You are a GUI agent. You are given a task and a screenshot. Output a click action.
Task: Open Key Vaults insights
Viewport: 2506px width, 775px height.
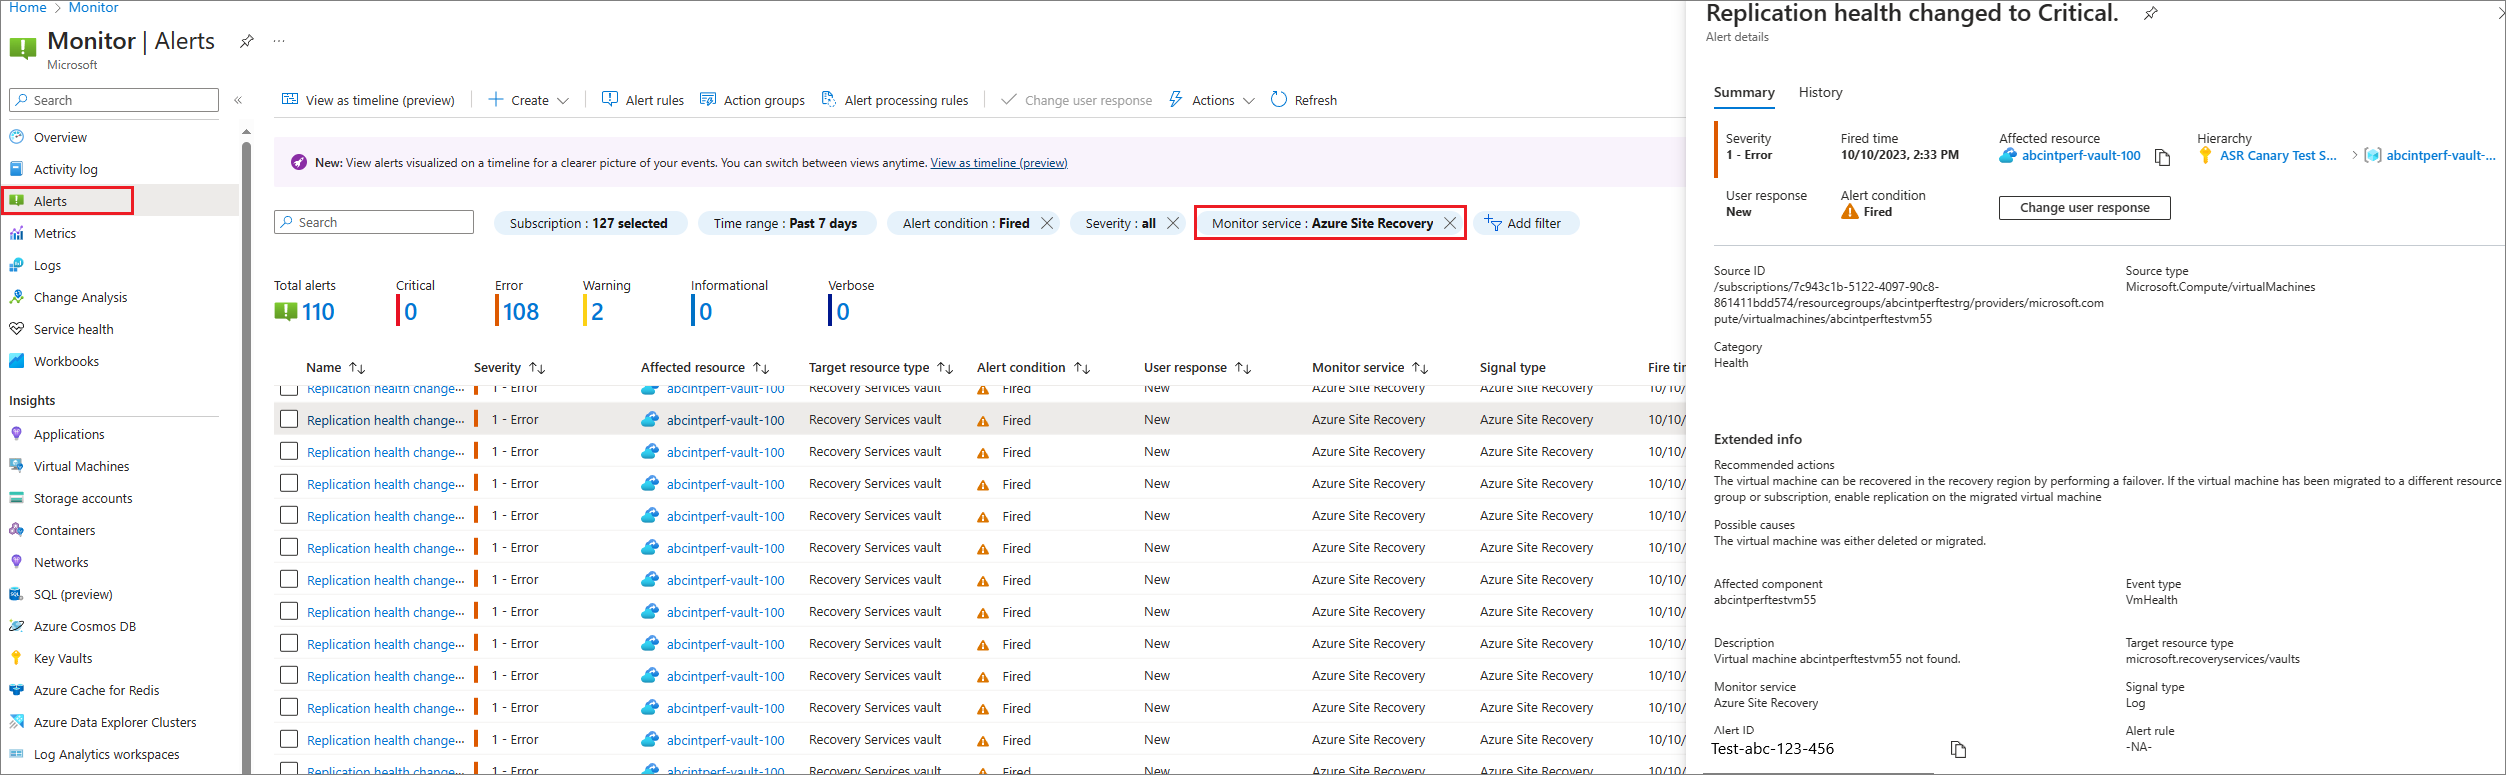click(63, 658)
